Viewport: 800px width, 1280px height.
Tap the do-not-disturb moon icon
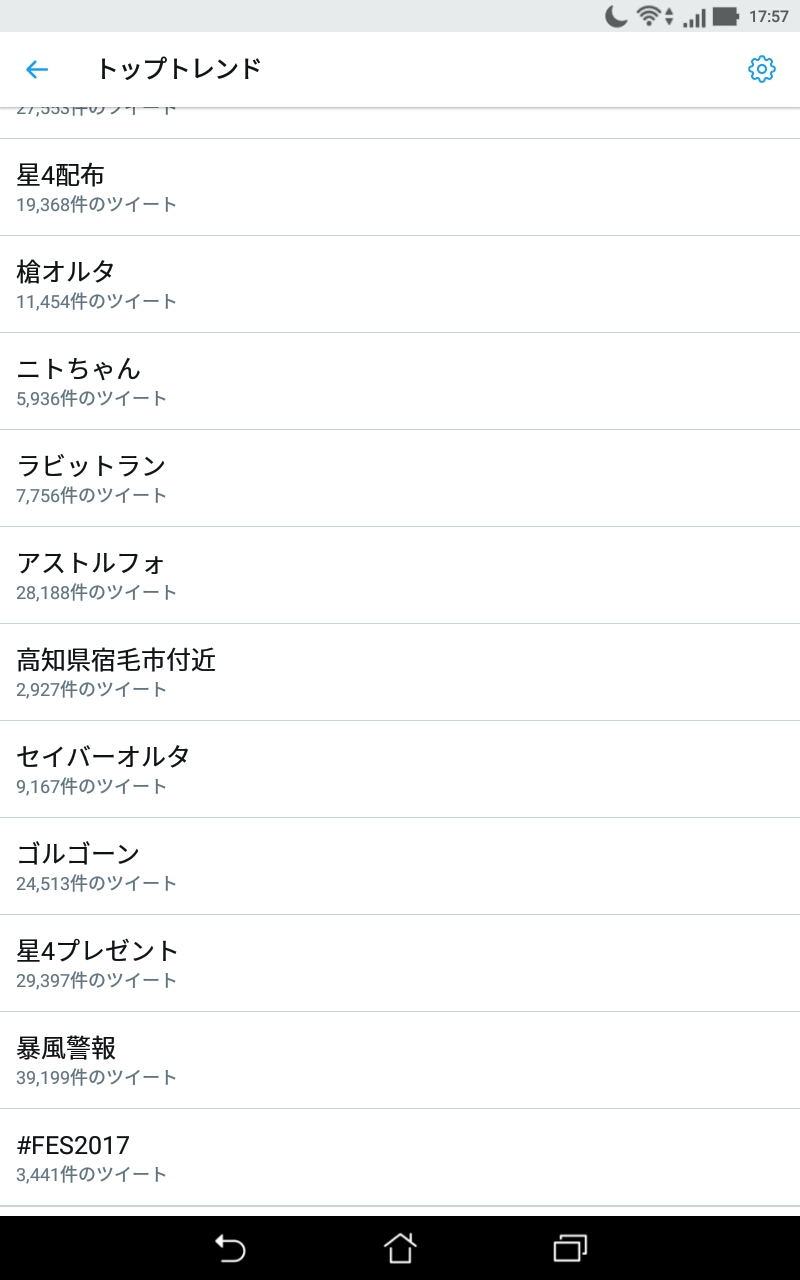[616, 16]
